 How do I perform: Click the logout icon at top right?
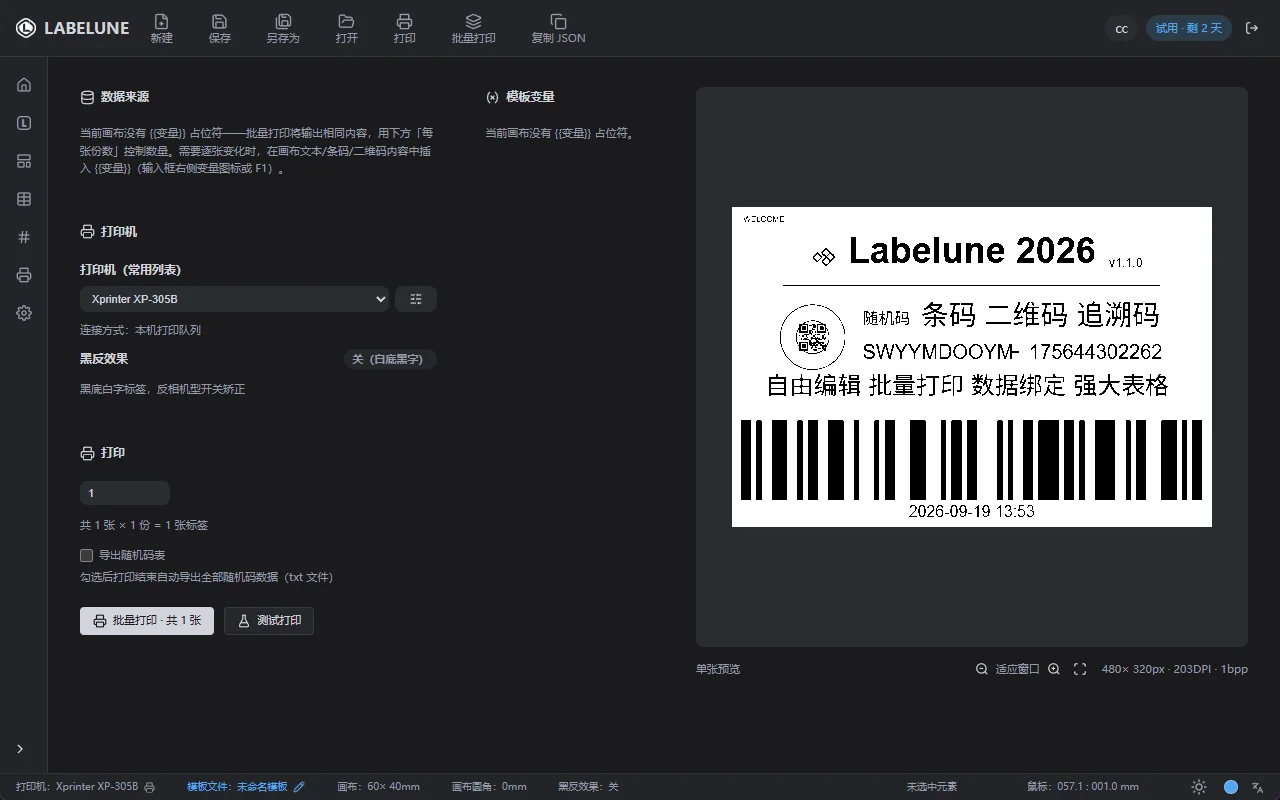(1252, 28)
